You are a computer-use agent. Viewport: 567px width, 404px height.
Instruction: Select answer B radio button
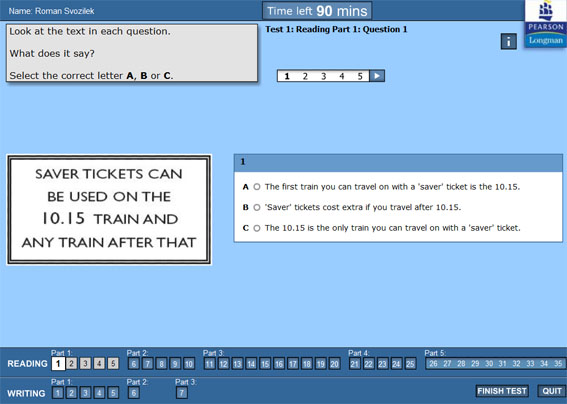click(257, 208)
